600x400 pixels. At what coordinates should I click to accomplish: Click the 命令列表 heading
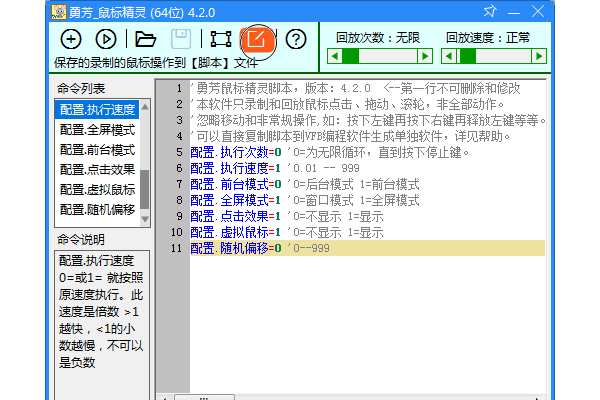pyautogui.click(x=81, y=88)
